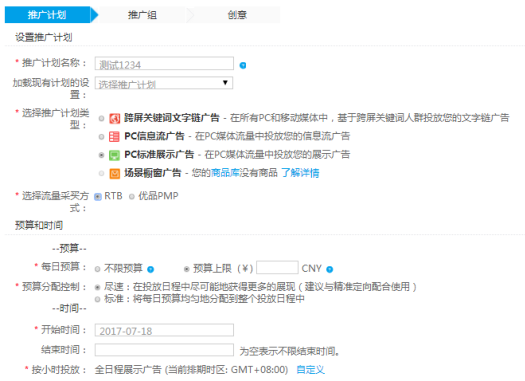The image size is (525, 381).
Task: Switch to the 创意 step tab
Action: click(237, 15)
